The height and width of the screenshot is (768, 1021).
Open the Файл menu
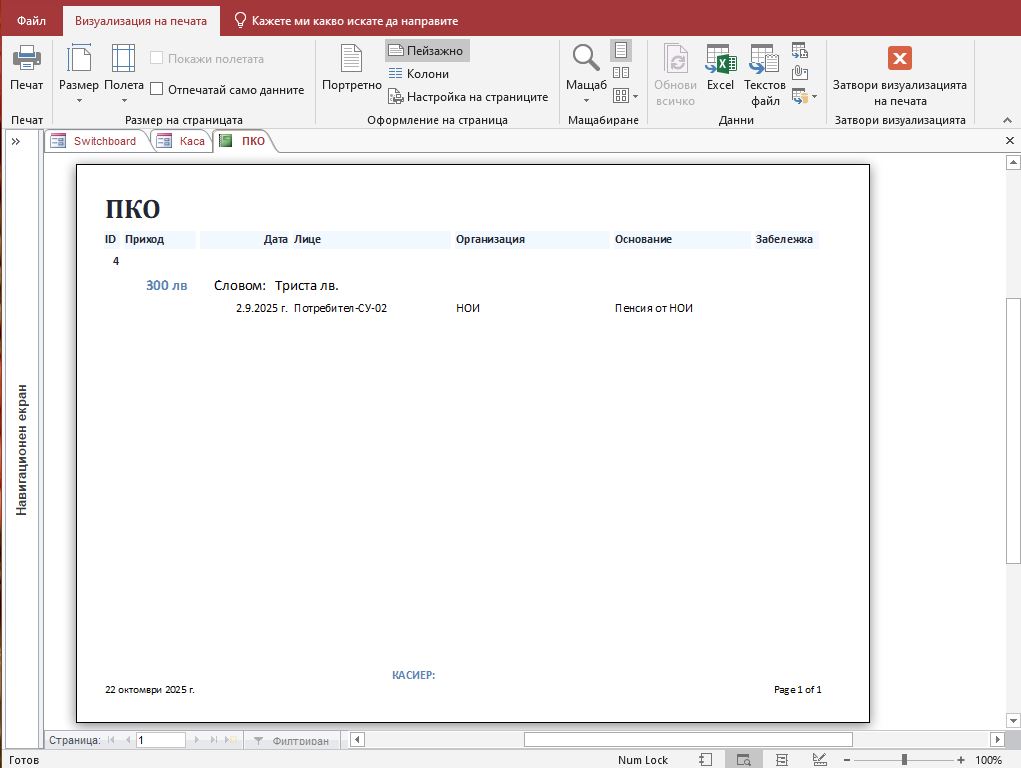pyautogui.click(x=31, y=20)
